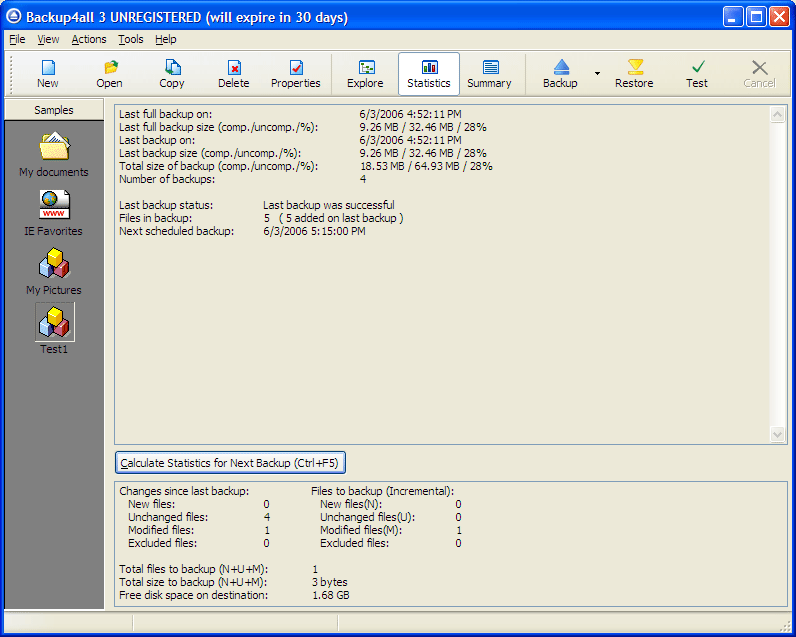Viewport: 796px width, 637px height.
Task: Click the 'Last full backup on:' label
Action: coord(165,114)
